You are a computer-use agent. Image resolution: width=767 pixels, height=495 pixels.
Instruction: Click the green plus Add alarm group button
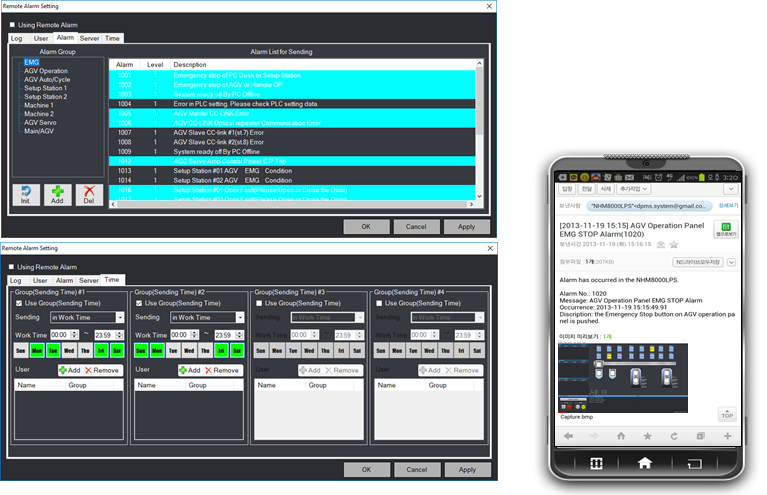coord(58,194)
